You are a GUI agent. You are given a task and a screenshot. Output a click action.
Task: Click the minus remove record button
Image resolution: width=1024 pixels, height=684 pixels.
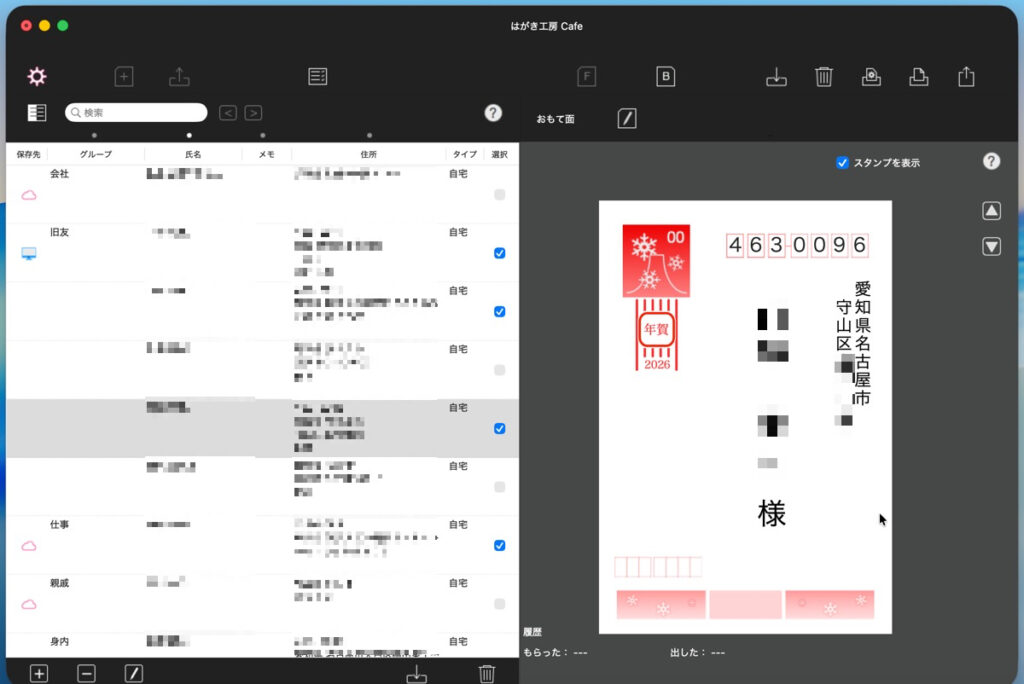pyautogui.click(x=87, y=673)
